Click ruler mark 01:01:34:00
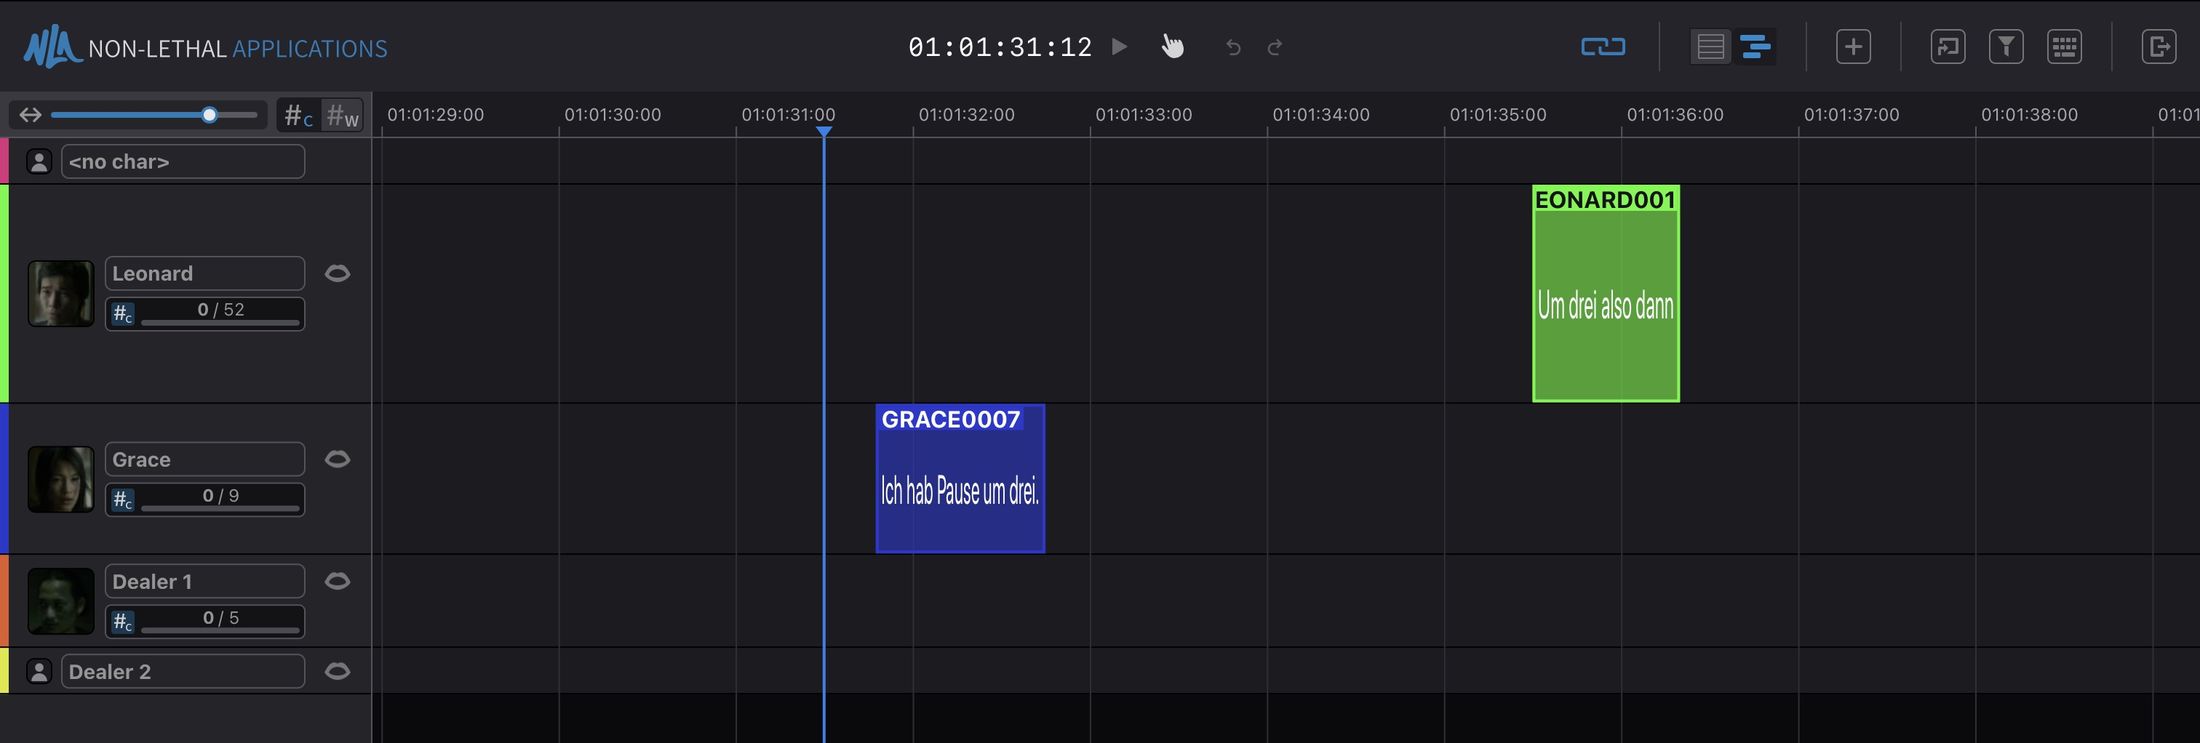Screen dimensions: 2200x743 point(1321,115)
